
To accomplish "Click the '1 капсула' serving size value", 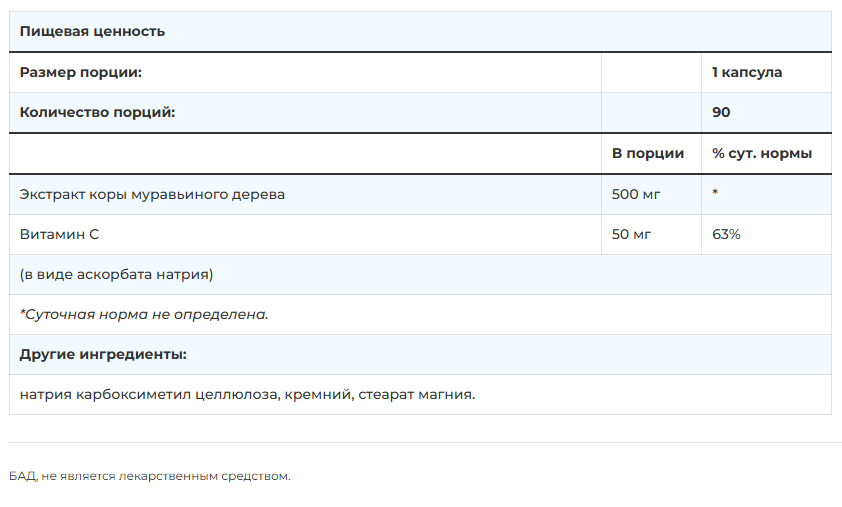I will [x=747, y=72].
